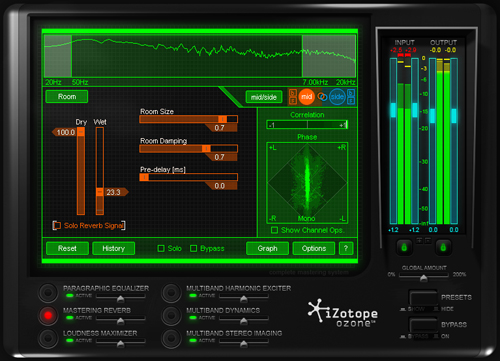Click the Room Size 0.7 value
This screenshot has width=500, height=361.
tap(220, 128)
